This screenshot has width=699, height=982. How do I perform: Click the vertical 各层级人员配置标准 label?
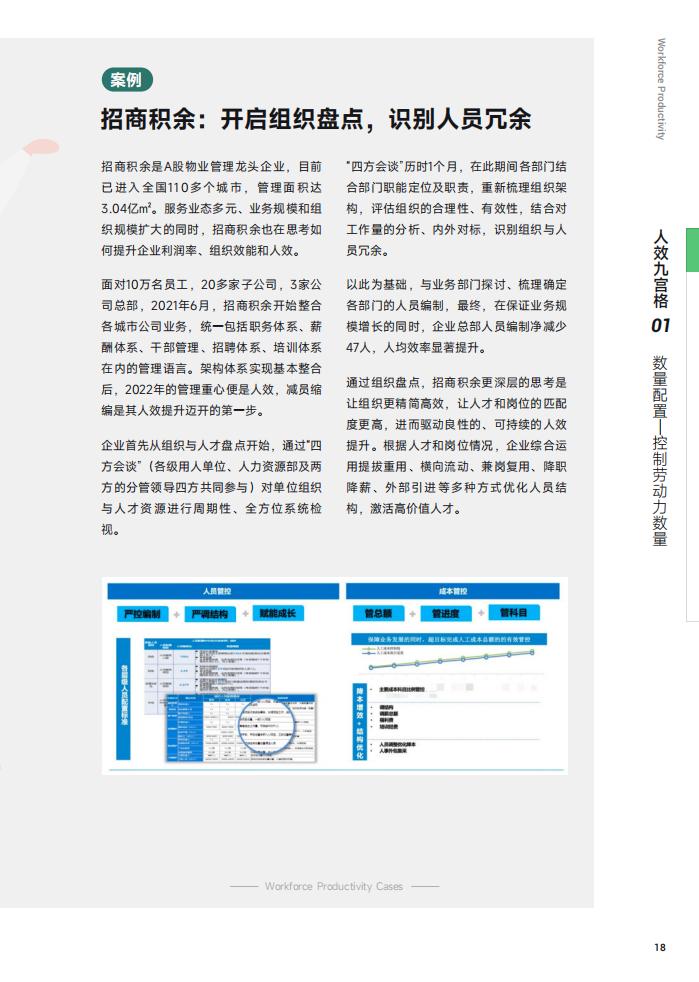[124, 698]
